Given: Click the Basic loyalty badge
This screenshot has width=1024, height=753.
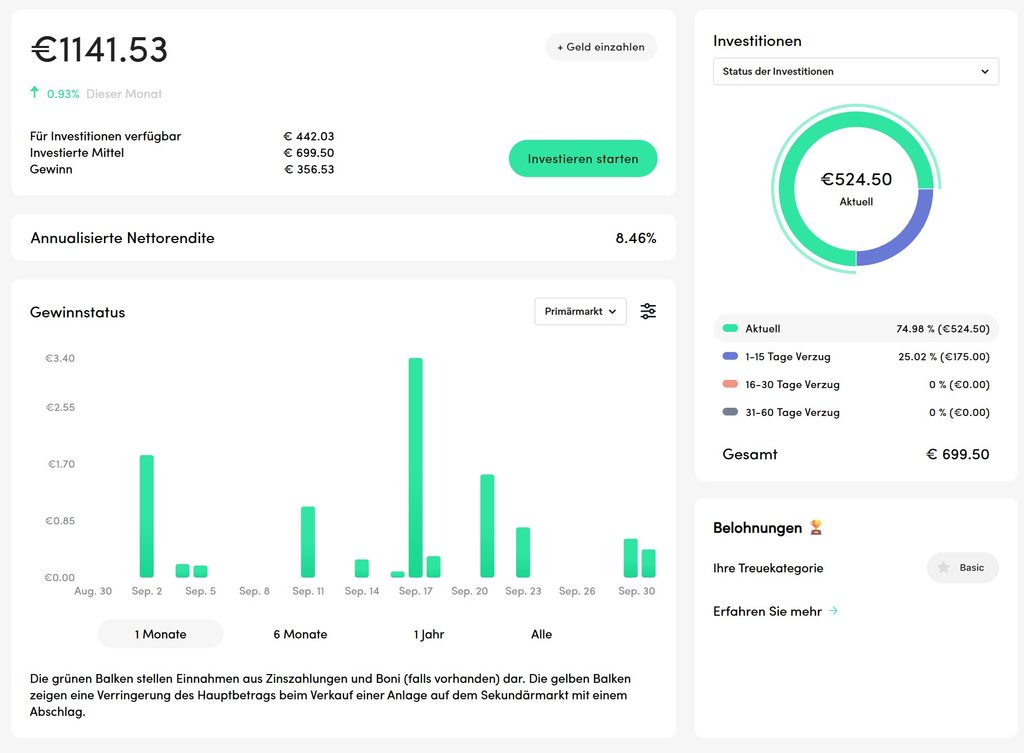Looking at the screenshot, I should coord(963,568).
